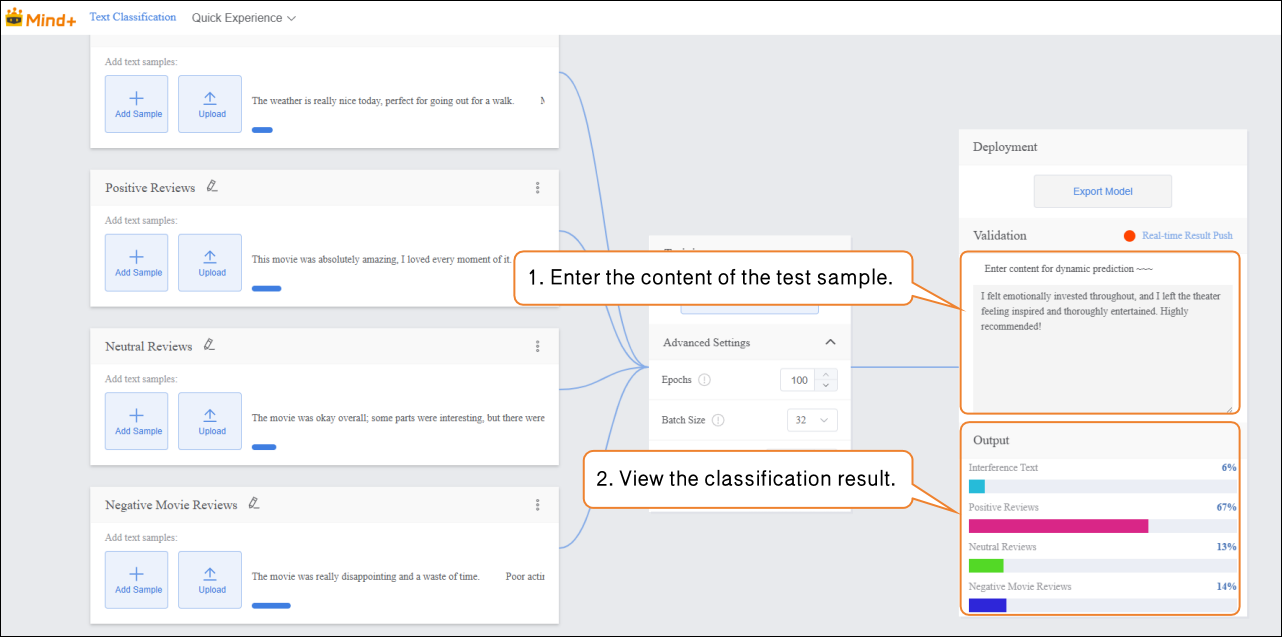
Task: Open the Batch Size dropdown
Action: pos(811,421)
